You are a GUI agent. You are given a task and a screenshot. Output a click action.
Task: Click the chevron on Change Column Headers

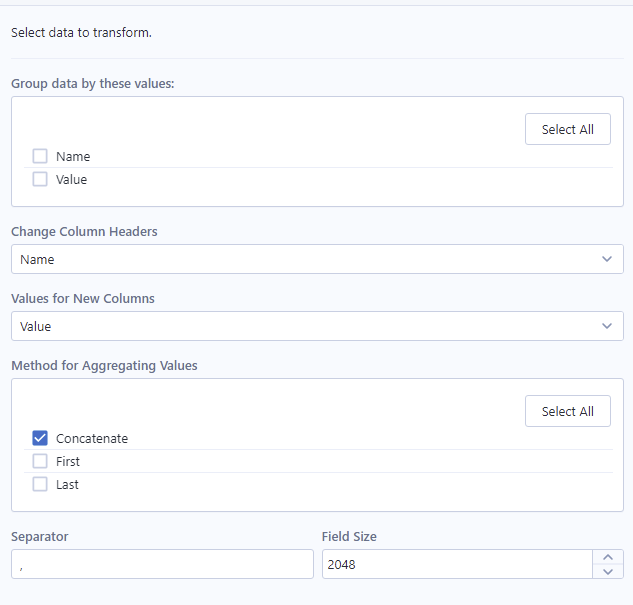click(607, 259)
